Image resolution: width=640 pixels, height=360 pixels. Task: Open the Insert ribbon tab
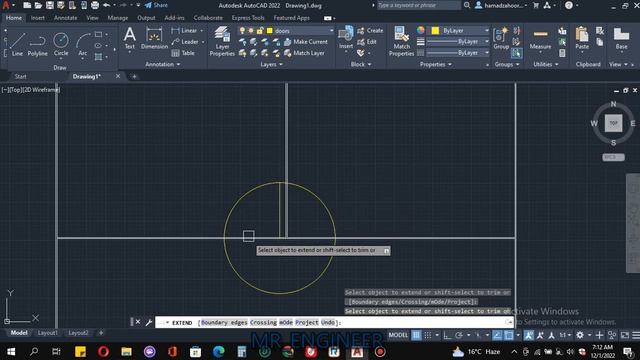click(x=38, y=18)
